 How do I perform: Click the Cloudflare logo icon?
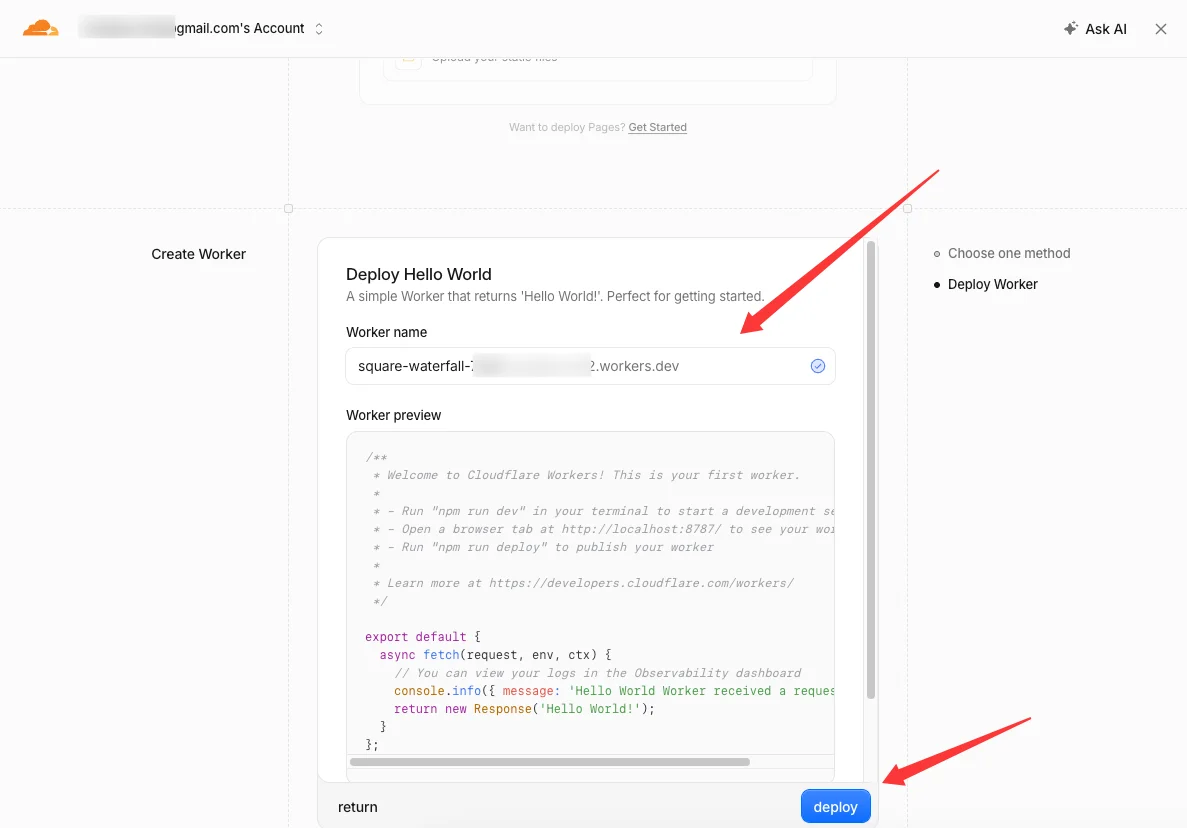click(41, 29)
